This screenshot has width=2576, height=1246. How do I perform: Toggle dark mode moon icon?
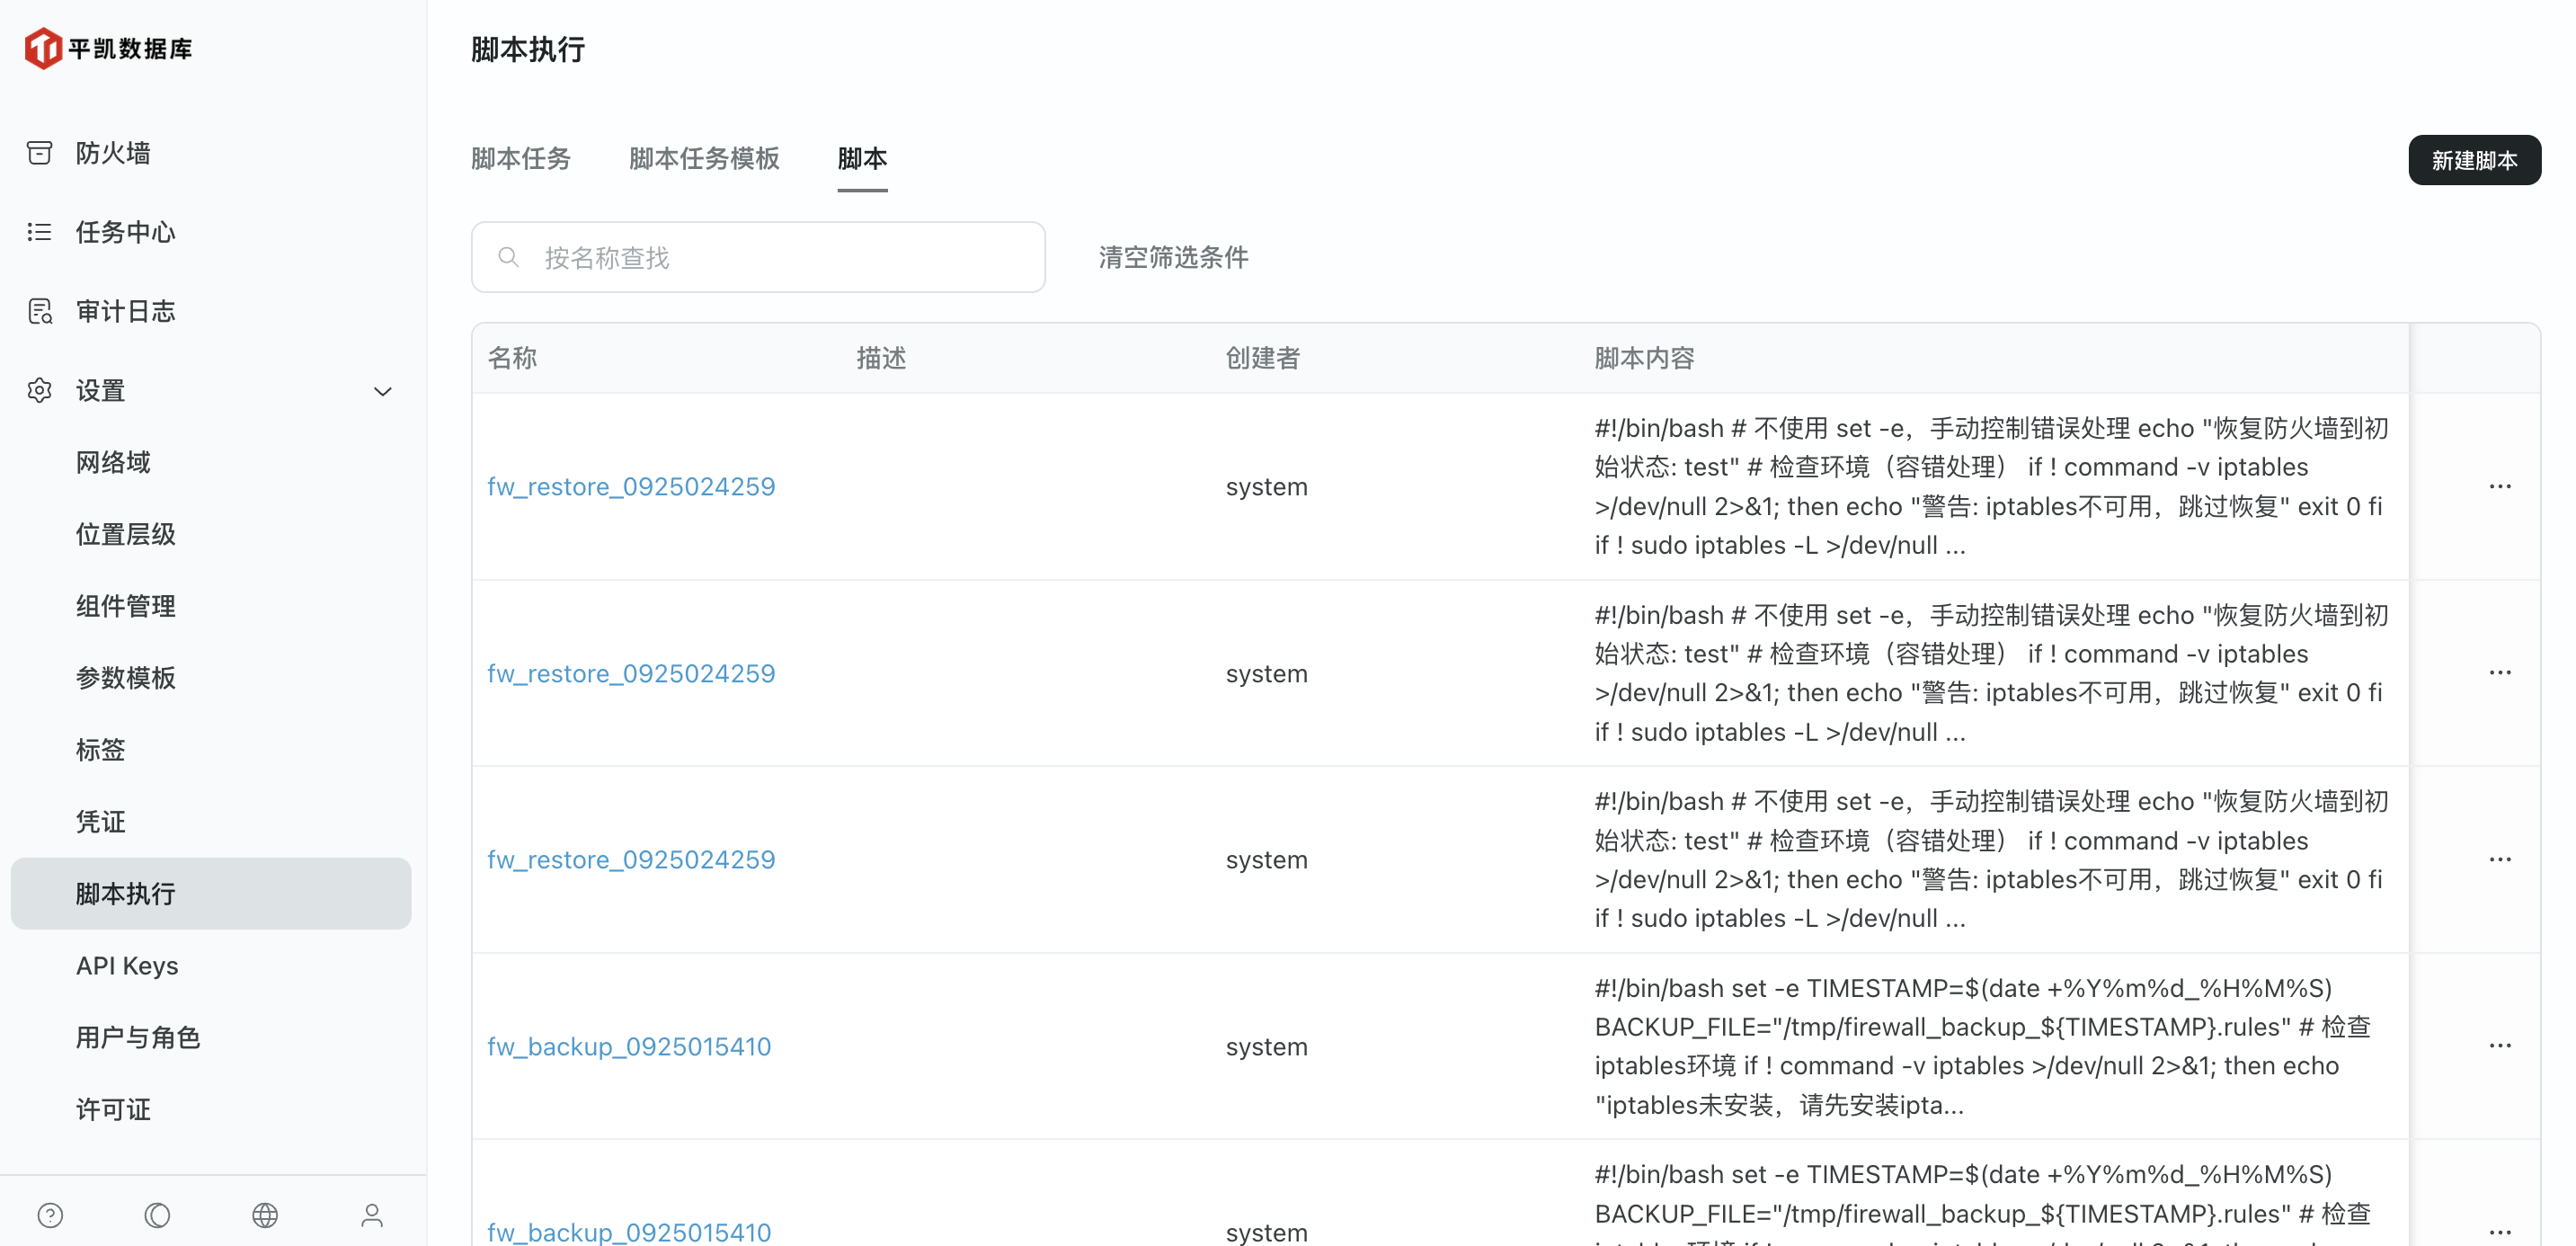point(157,1214)
